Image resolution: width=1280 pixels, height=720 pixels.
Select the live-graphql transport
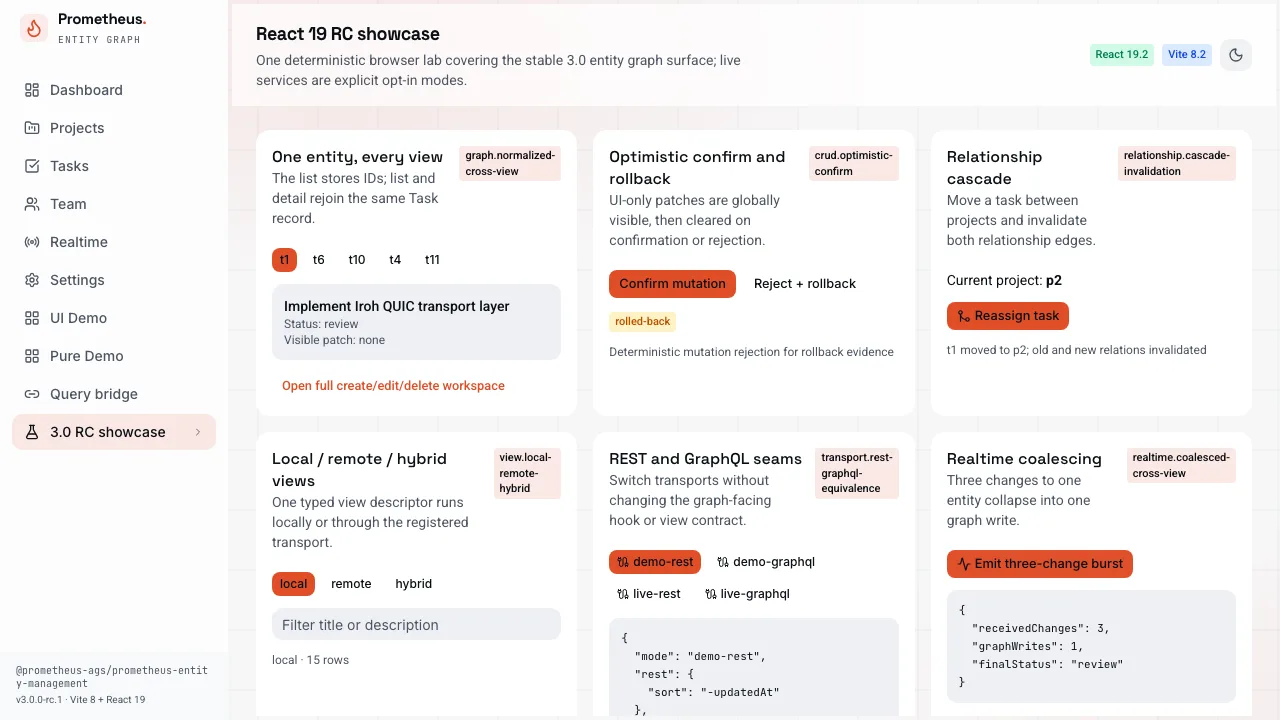[x=747, y=594]
